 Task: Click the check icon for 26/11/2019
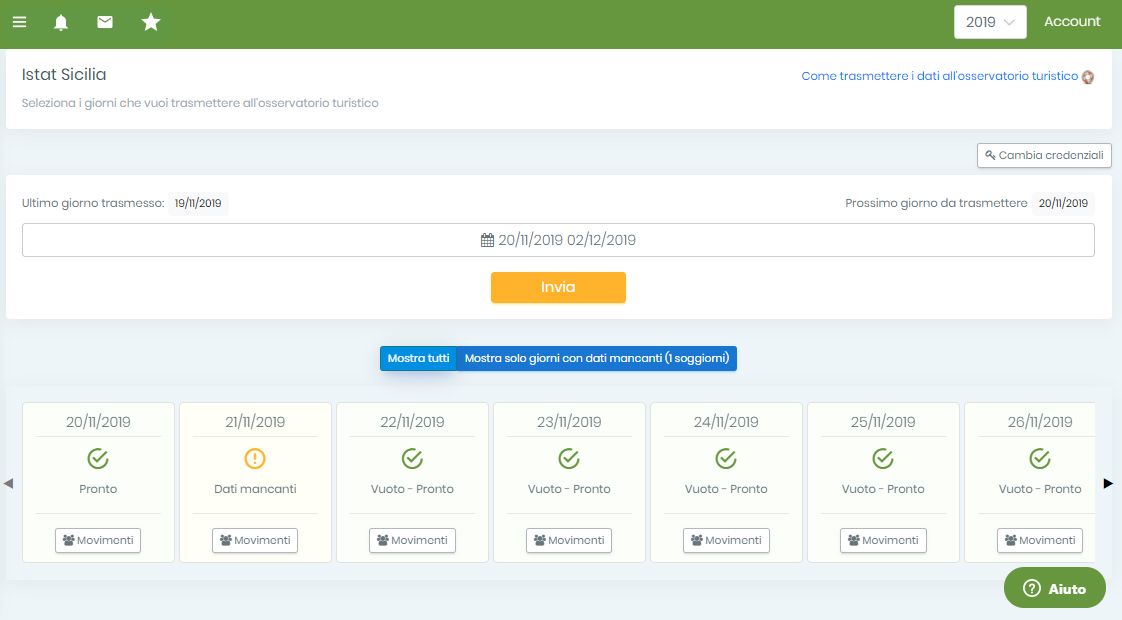1040,458
